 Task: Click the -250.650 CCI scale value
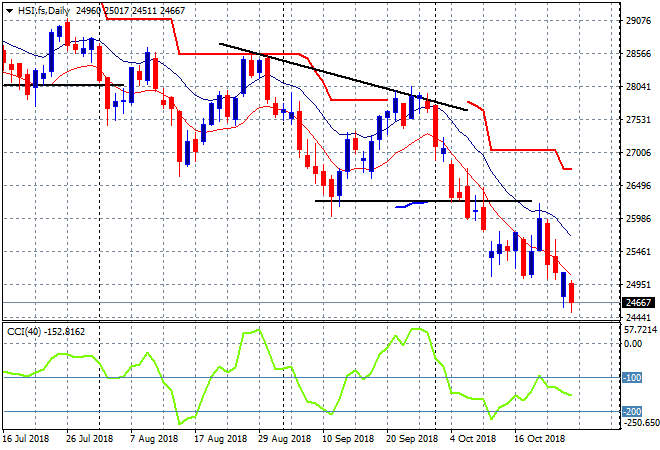(x=641, y=422)
